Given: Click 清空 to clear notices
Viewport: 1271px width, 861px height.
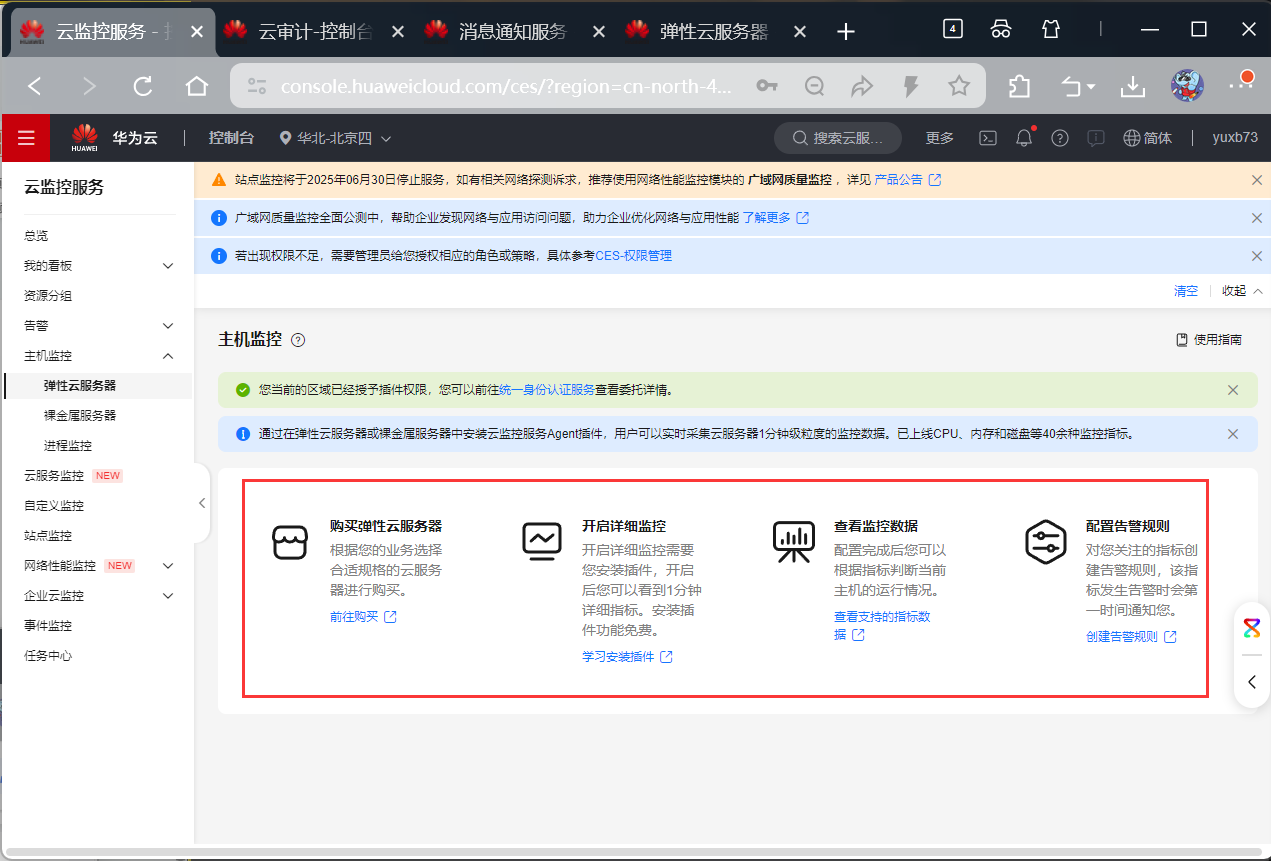Looking at the screenshot, I should [1186, 291].
